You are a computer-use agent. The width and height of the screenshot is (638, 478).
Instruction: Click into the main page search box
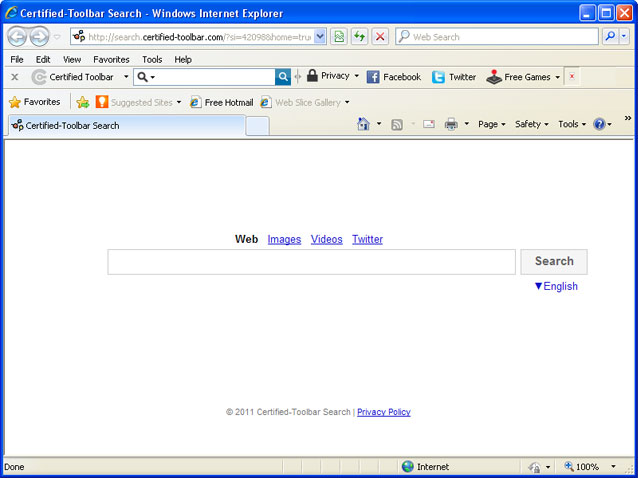311,262
